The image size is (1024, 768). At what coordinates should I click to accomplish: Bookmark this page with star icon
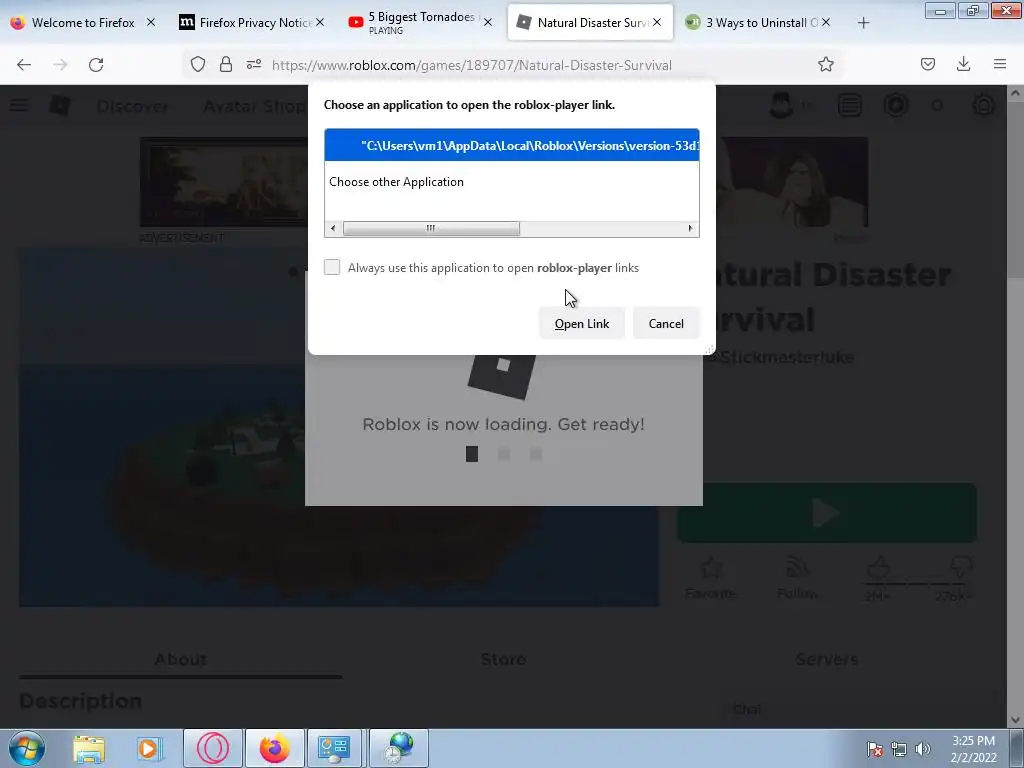click(825, 64)
